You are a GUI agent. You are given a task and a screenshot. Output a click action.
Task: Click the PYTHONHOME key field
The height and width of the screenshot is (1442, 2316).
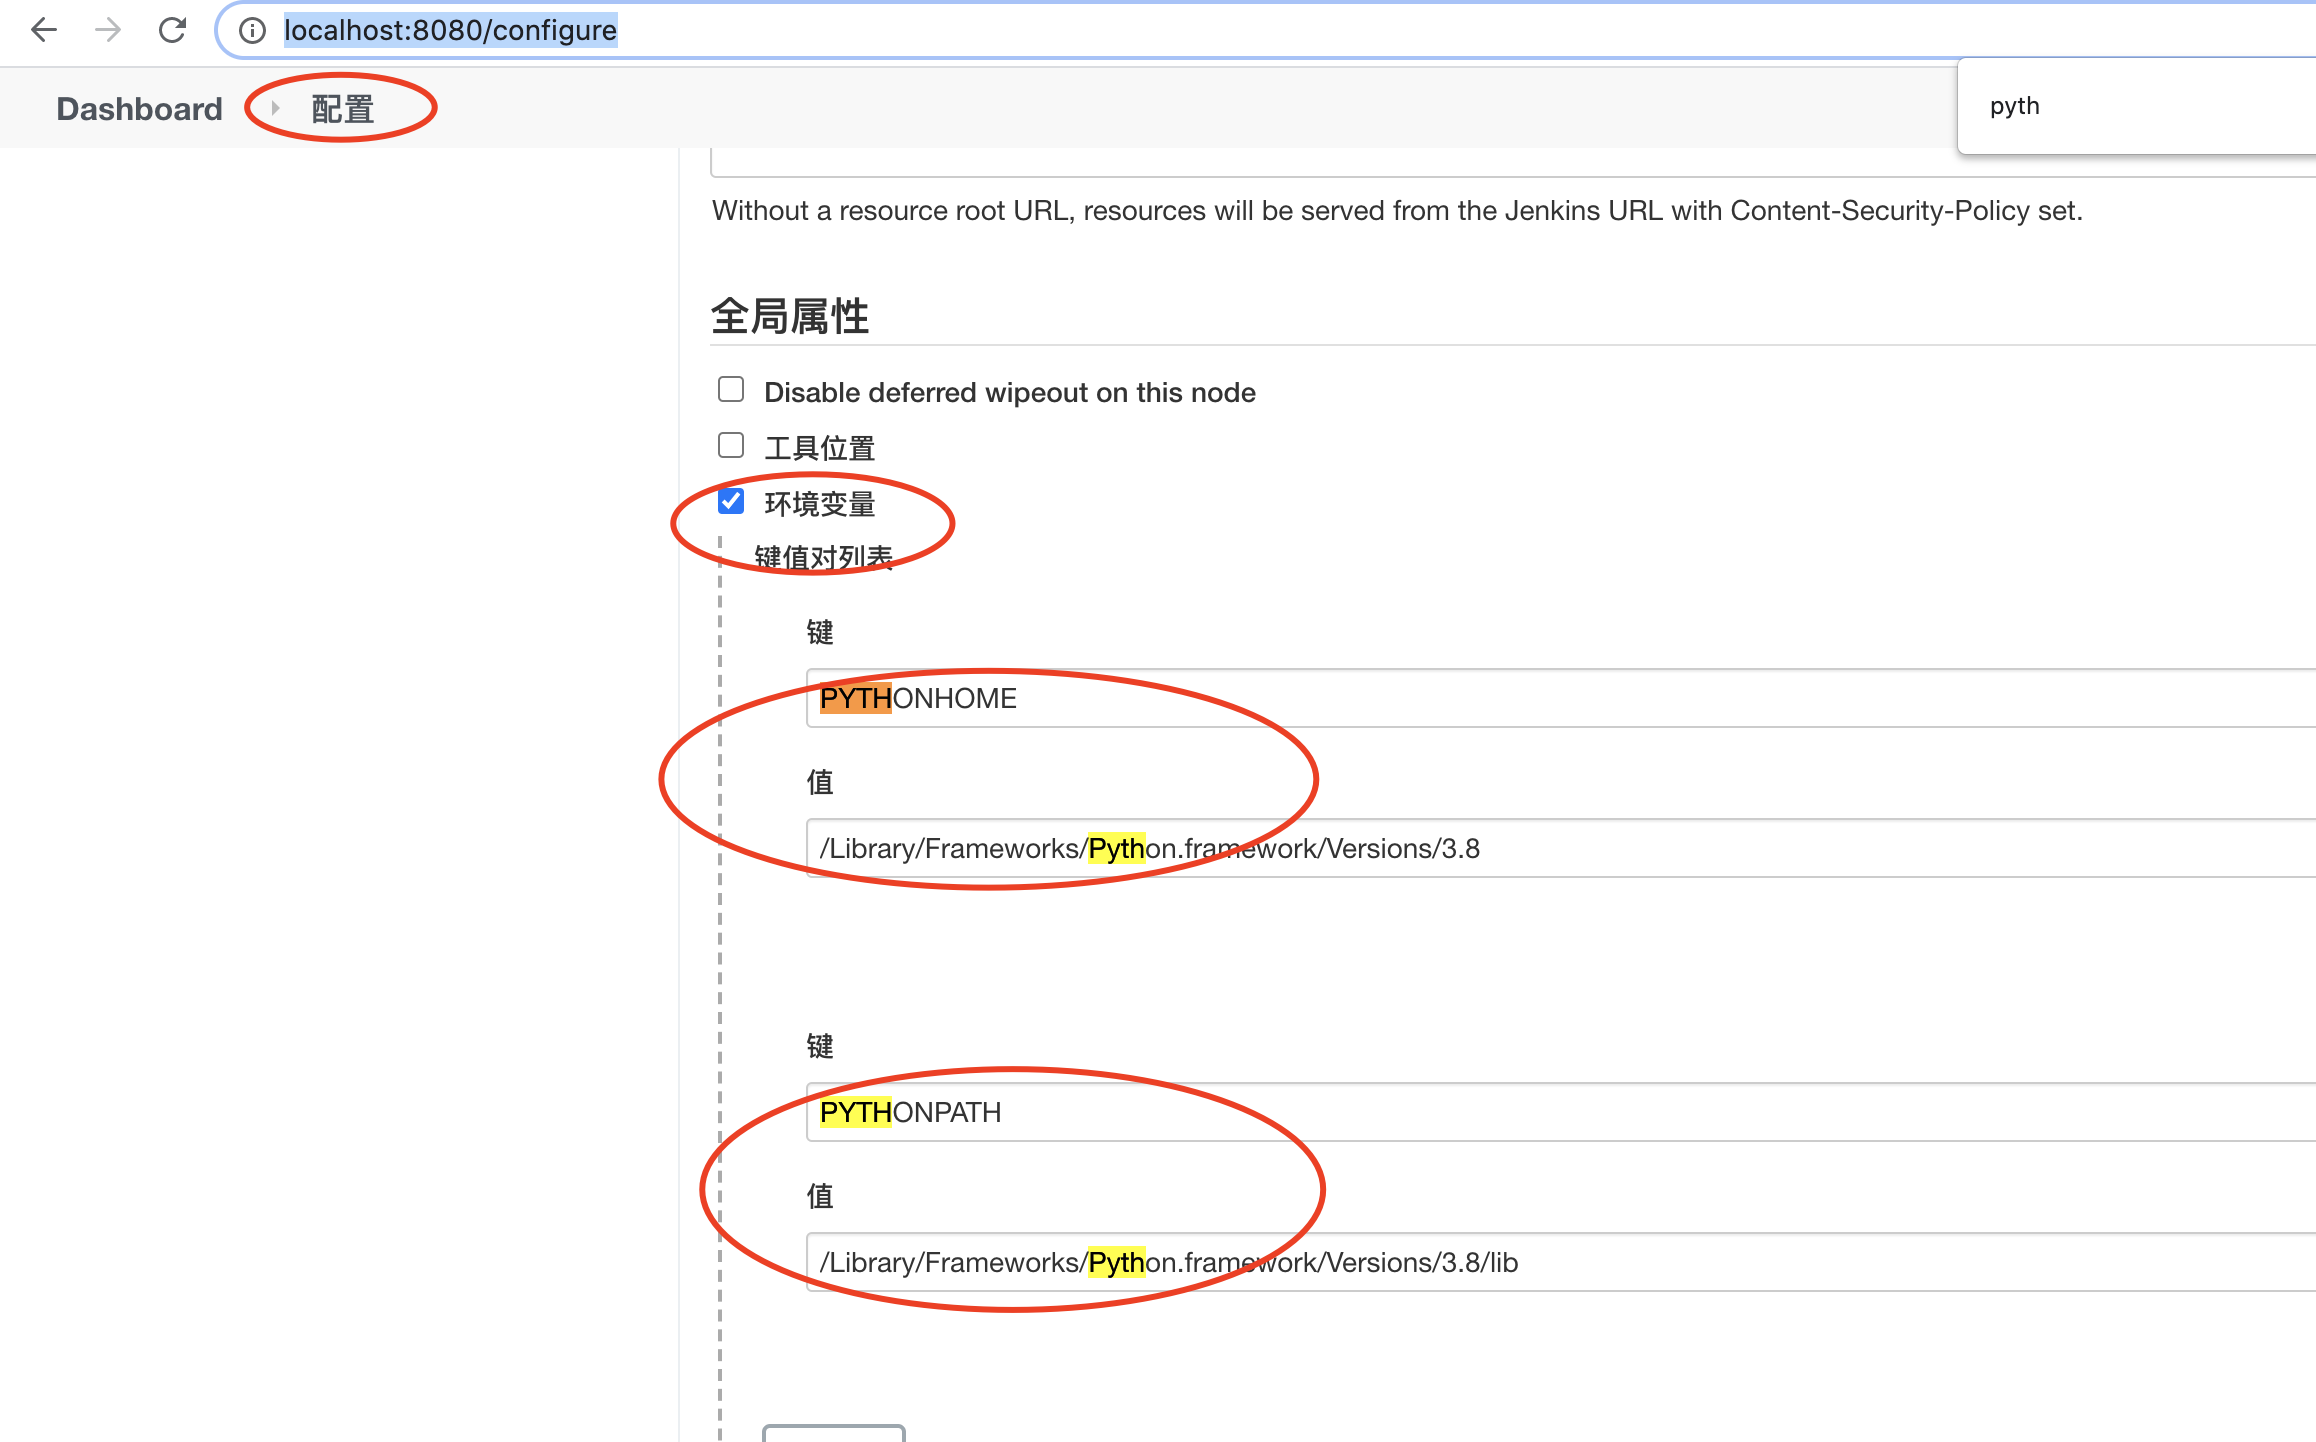click(1500, 698)
